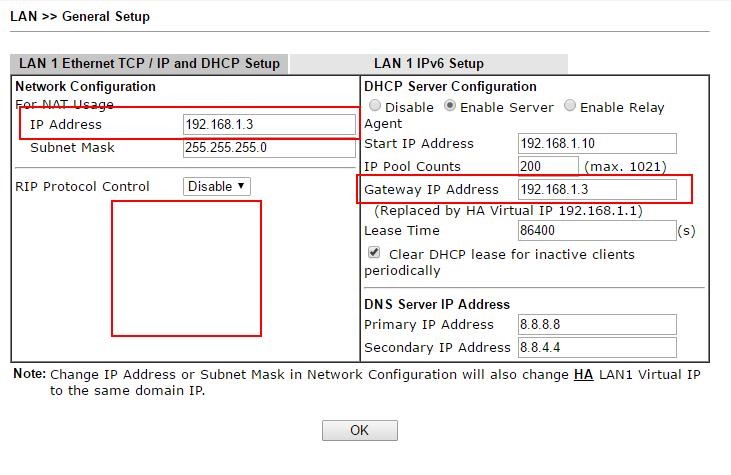Viewport: 731px width, 475px height.
Task: Open the underlined HA link in the note
Action: coord(583,375)
